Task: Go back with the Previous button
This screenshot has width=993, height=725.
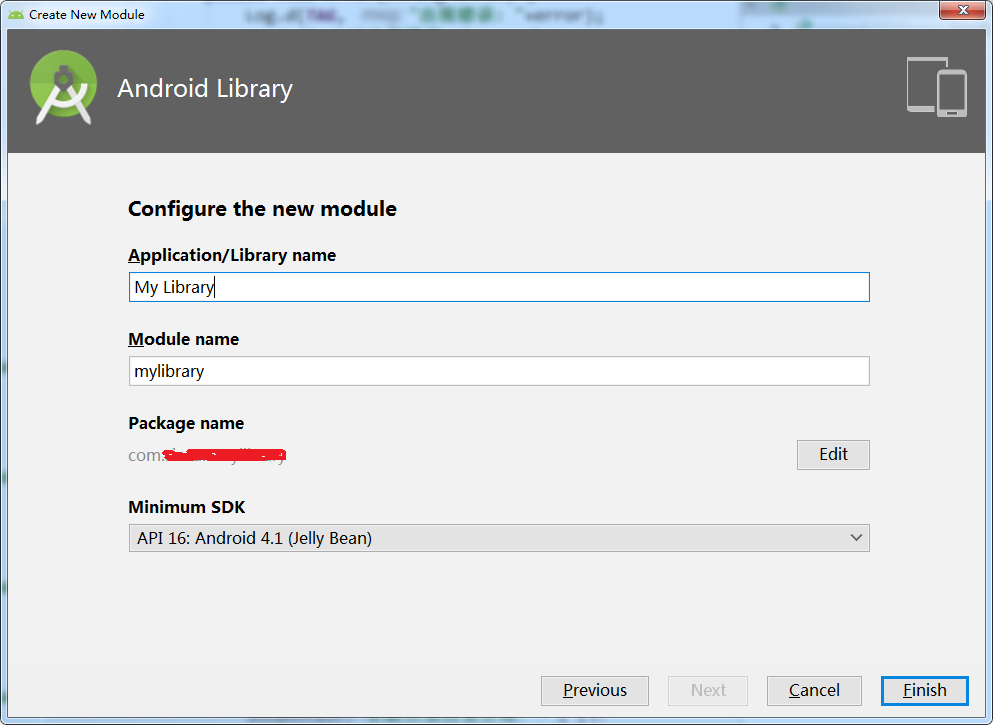Action: point(595,690)
